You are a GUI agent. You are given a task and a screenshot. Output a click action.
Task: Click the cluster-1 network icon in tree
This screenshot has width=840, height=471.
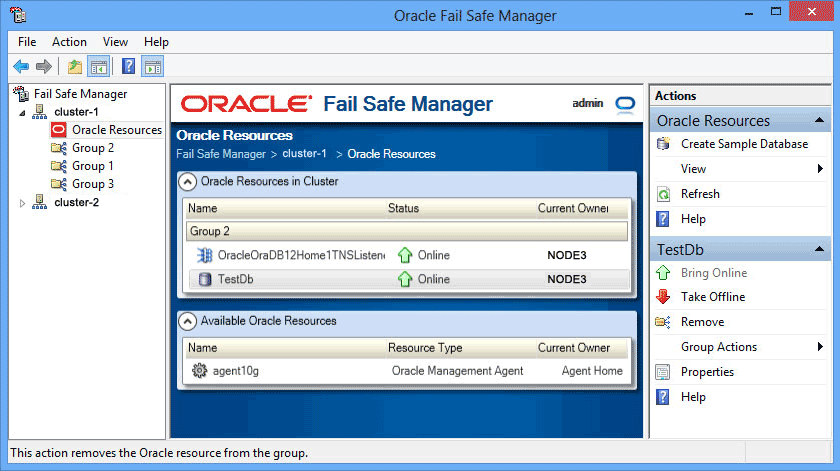[40, 112]
